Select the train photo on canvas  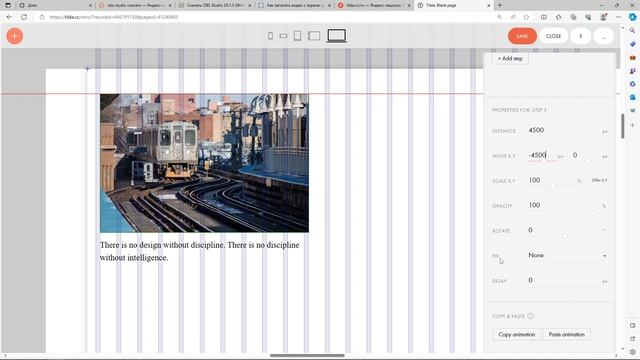[204, 163]
